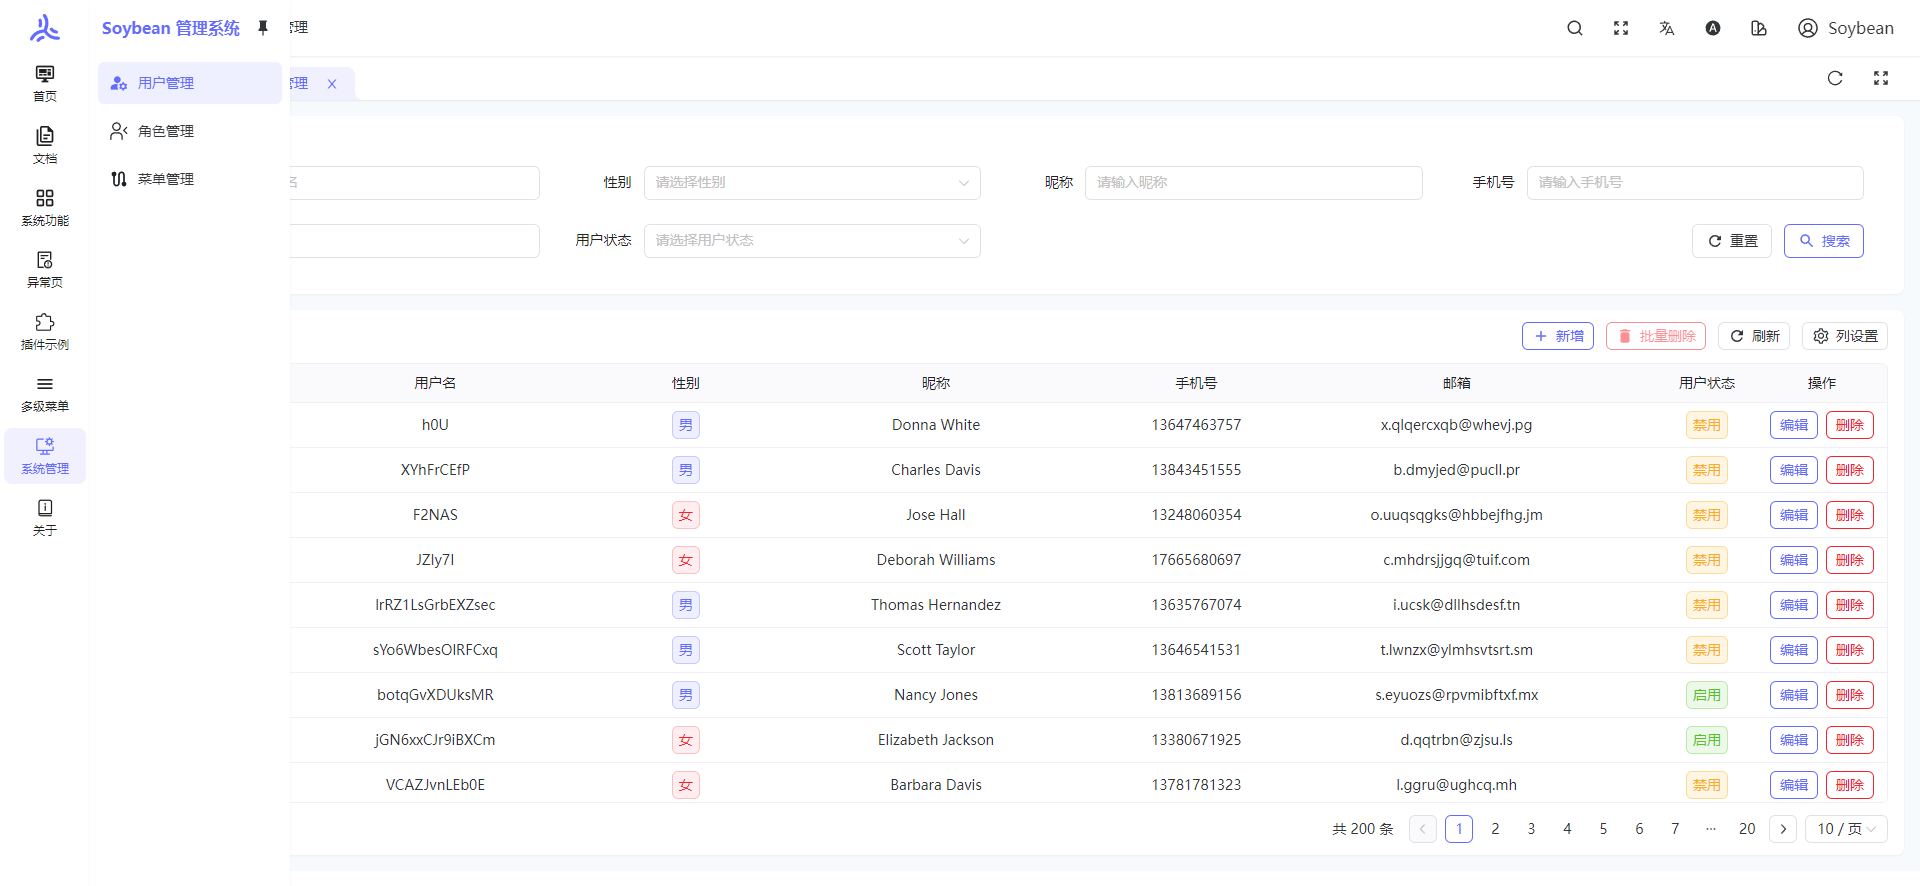
Task: Click 删除 for Barbara Davis row
Action: tap(1849, 785)
